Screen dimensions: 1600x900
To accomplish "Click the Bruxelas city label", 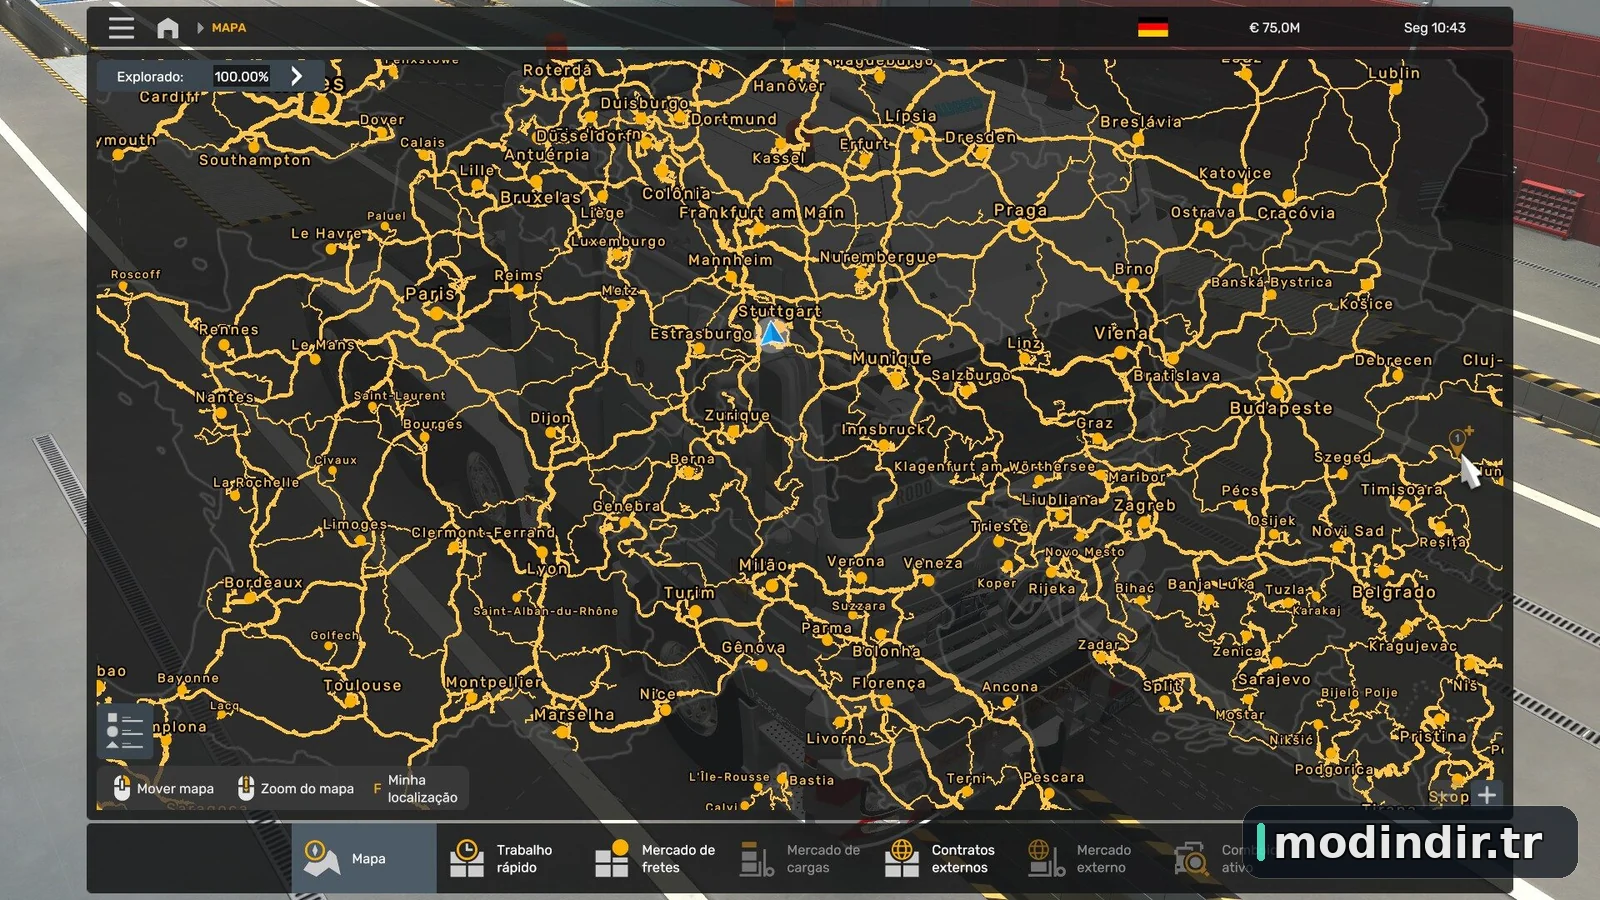I will (540, 197).
